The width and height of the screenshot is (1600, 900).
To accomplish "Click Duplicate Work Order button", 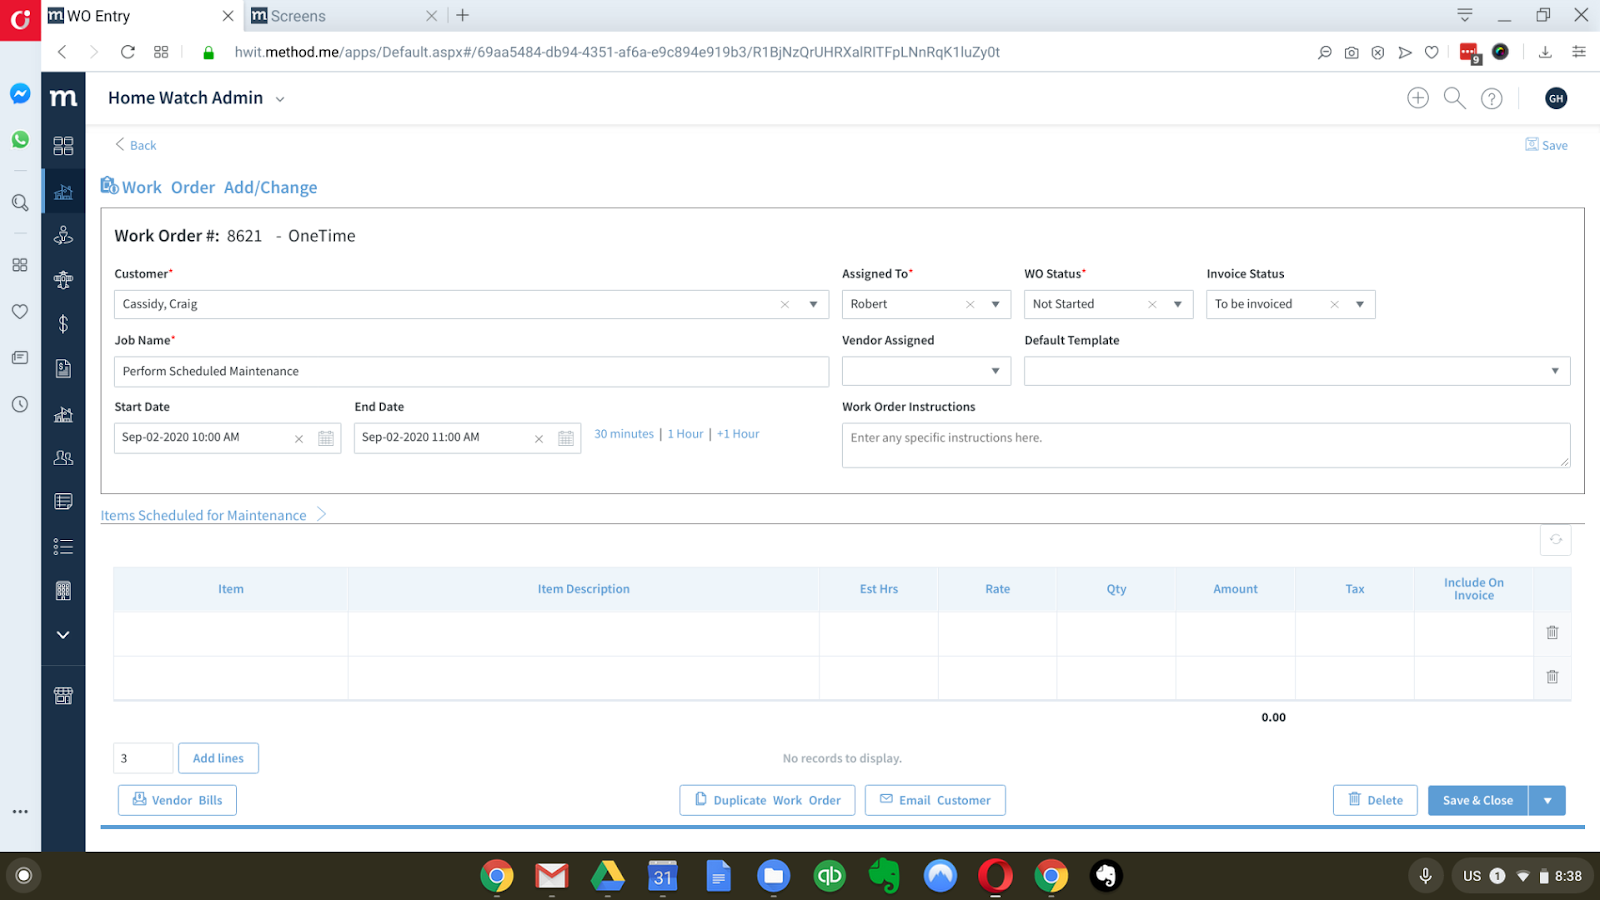I will point(767,800).
